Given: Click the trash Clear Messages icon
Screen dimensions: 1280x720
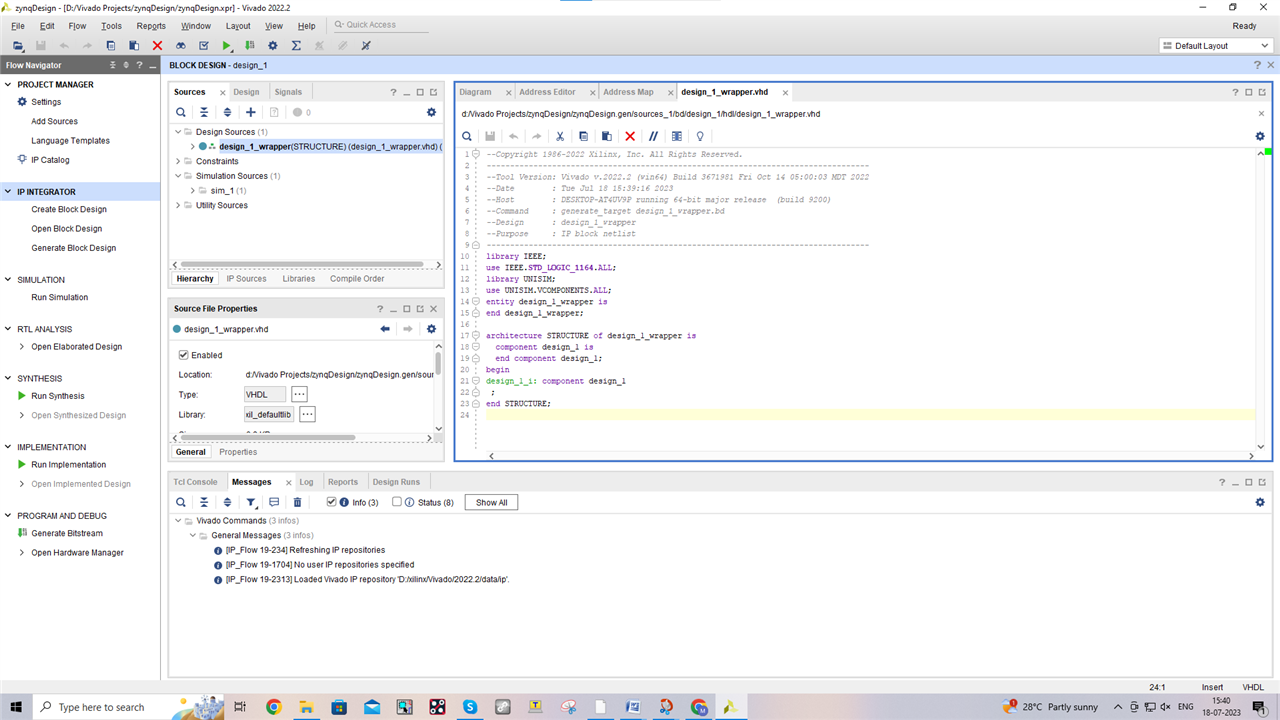Looking at the screenshot, I should pyautogui.click(x=297, y=502).
